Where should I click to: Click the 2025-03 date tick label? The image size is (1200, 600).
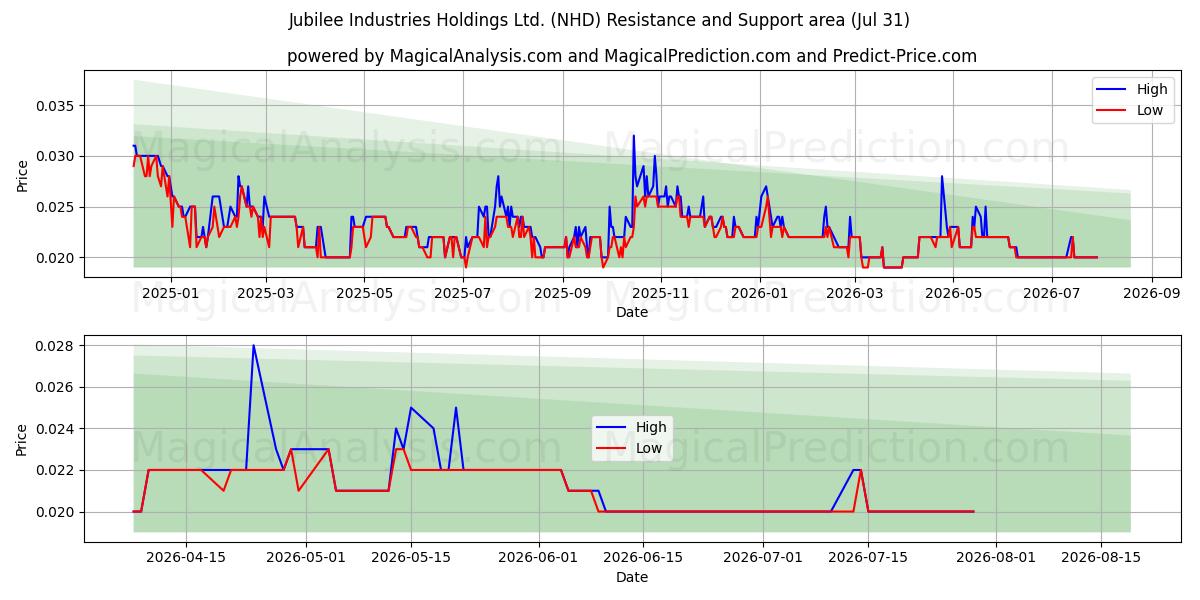(266, 293)
